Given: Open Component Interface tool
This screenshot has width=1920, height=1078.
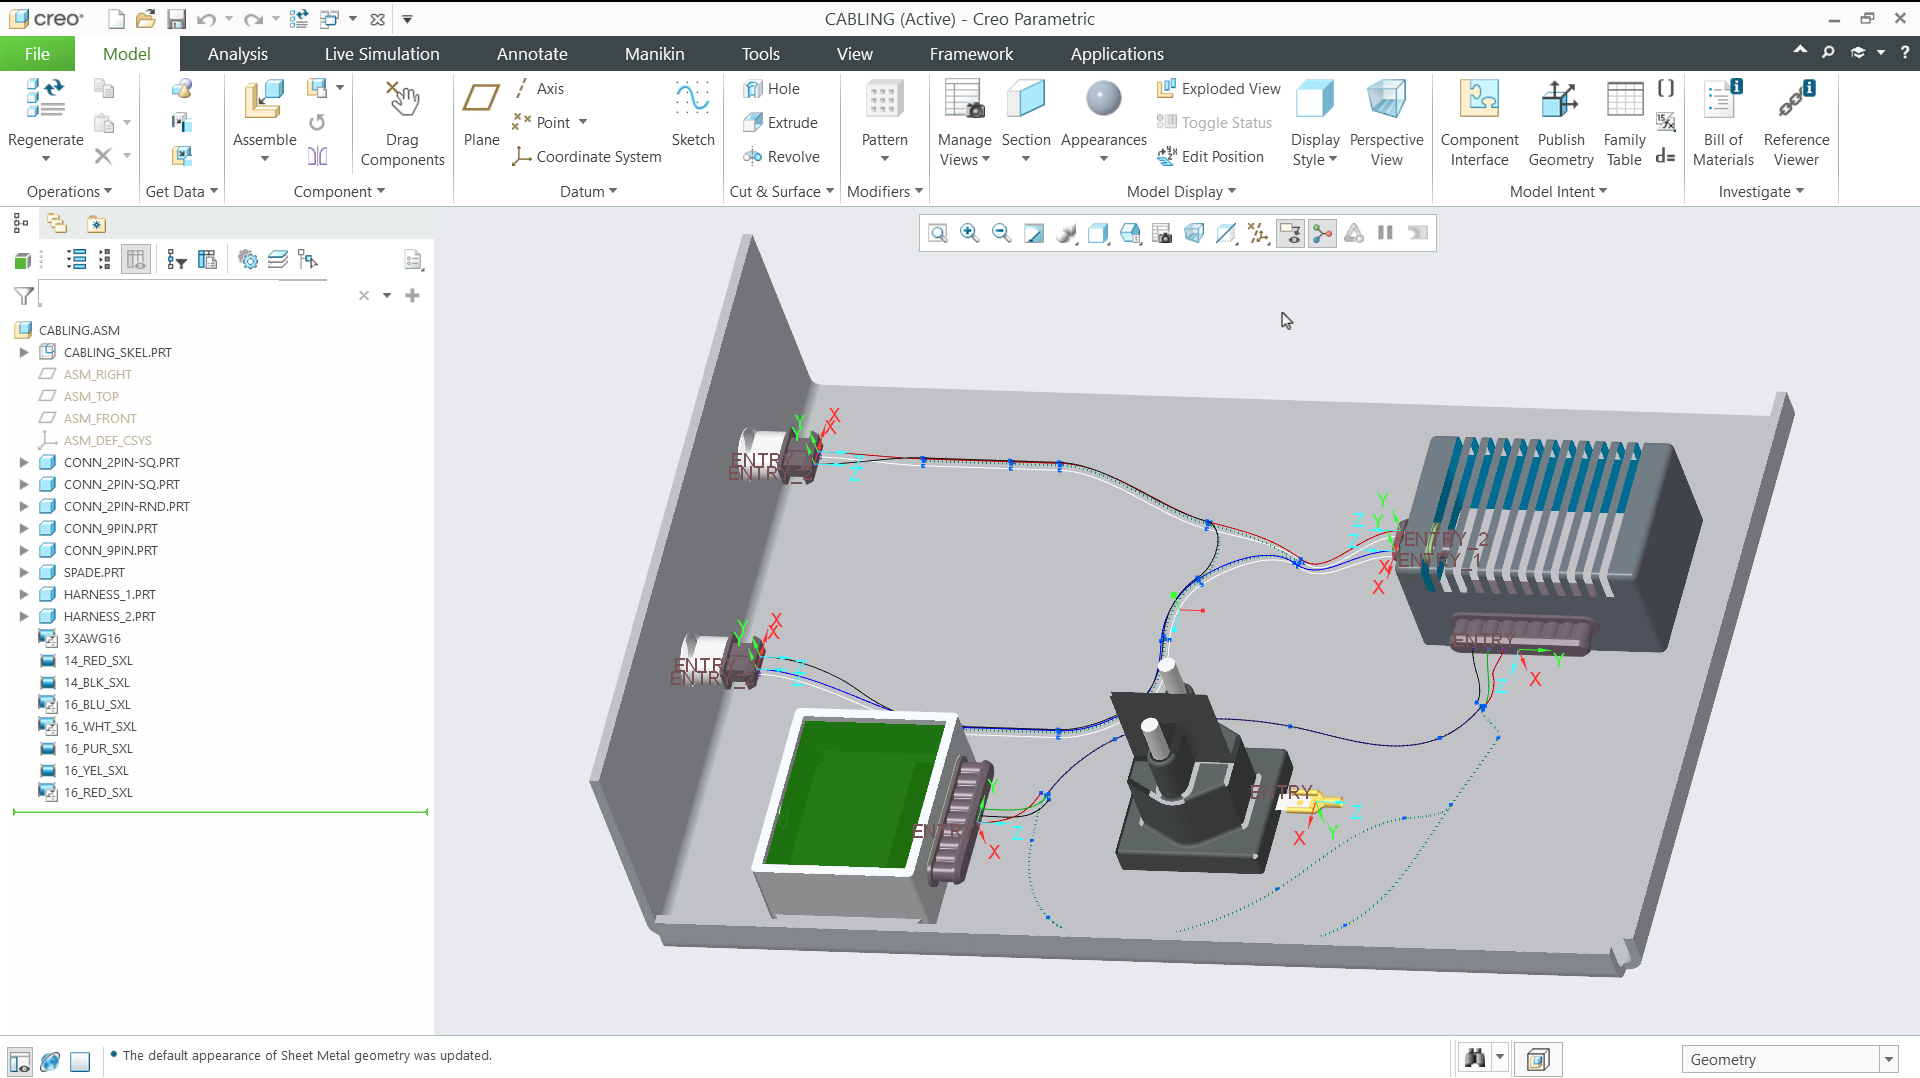Looking at the screenshot, I should pyautogui.click(x=1479, y=123).
